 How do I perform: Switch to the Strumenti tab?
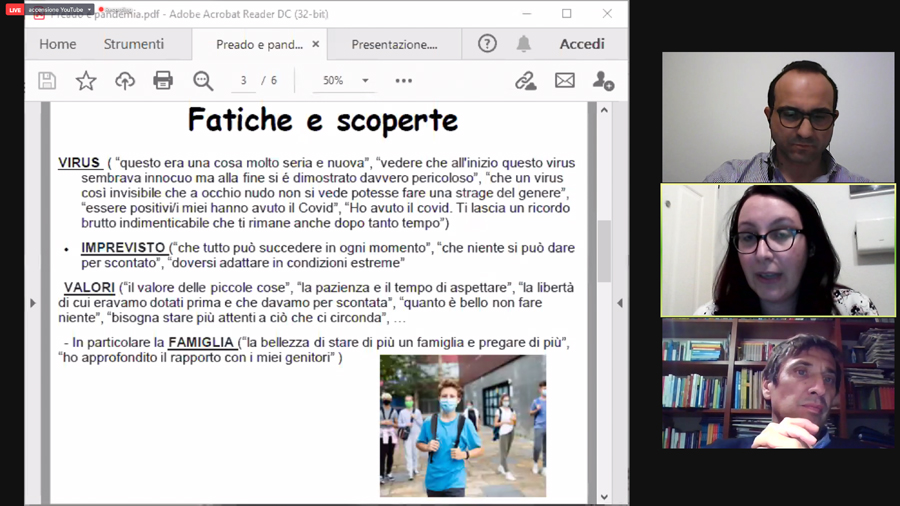click(x=134, y=44)
